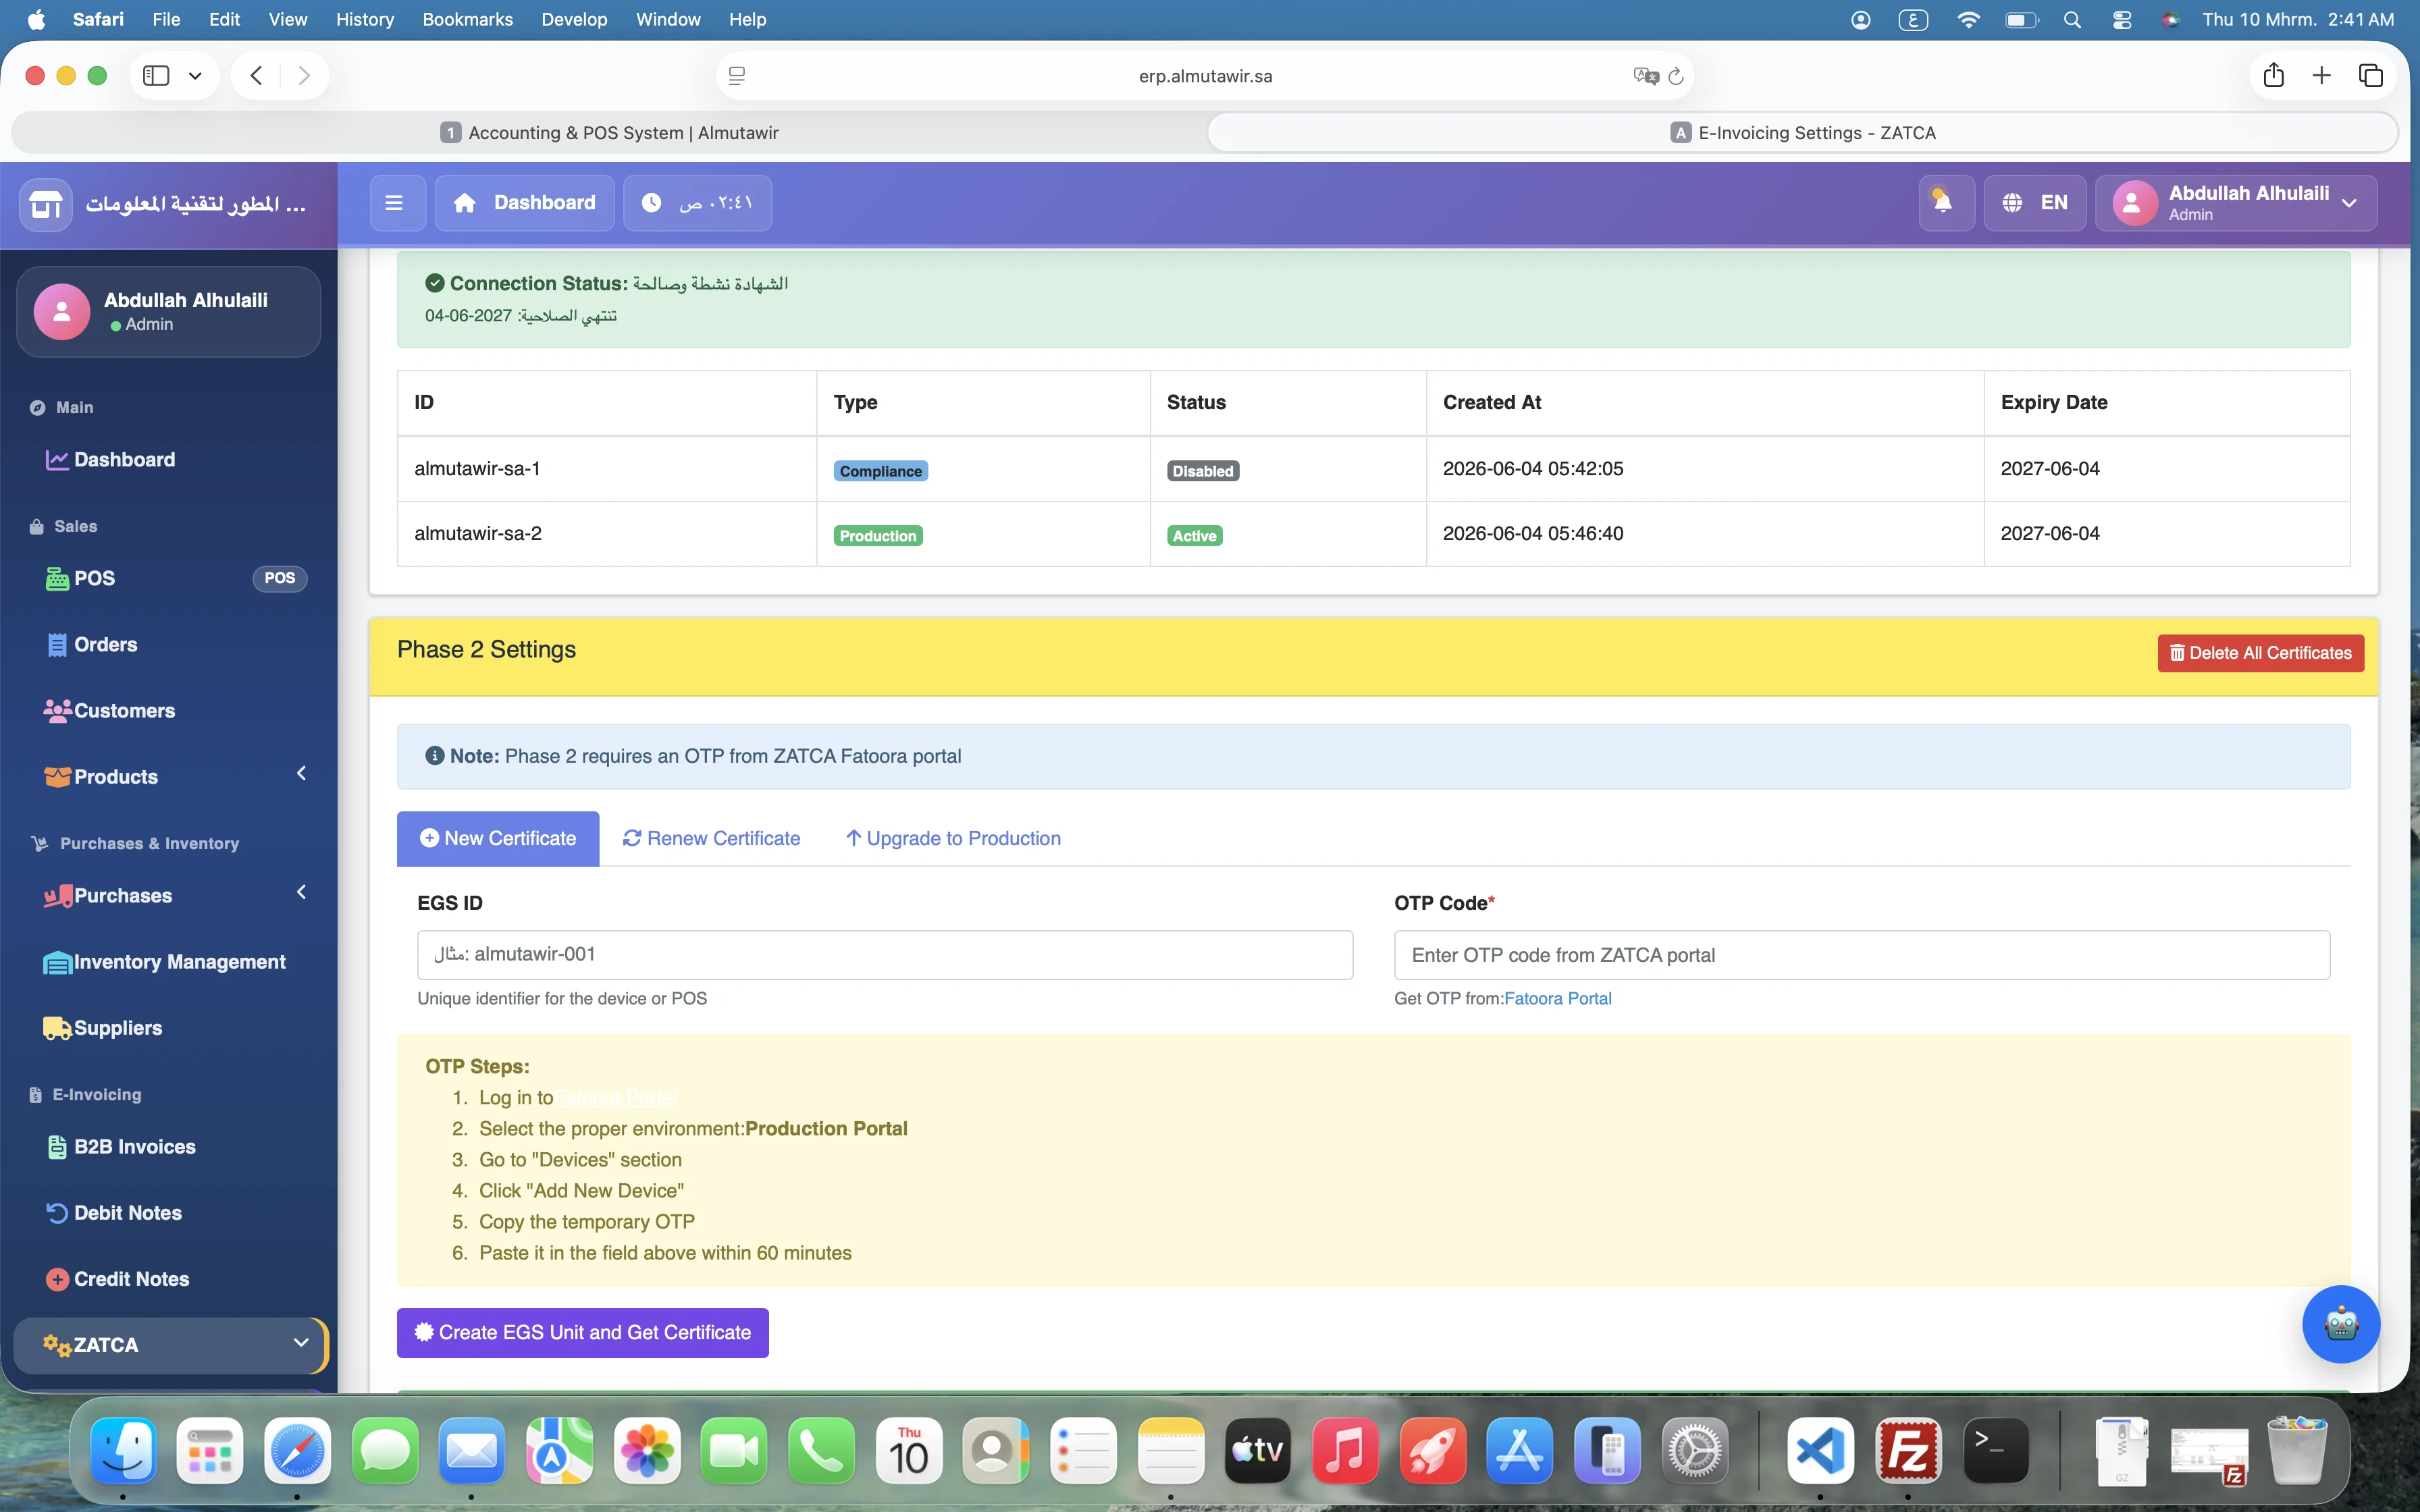Open Customers page from sidebar

pos(168,710)
